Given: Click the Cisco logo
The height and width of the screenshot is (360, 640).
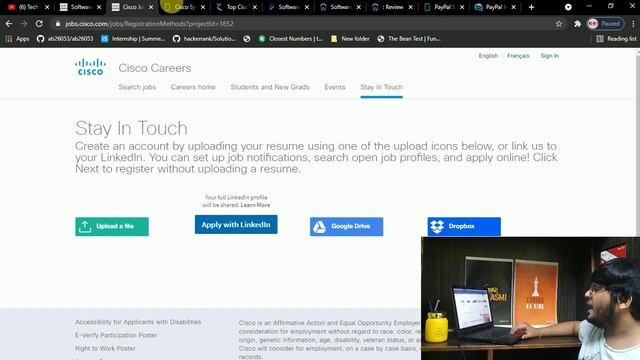Looking at the screenshot, I should pos(90,67).
